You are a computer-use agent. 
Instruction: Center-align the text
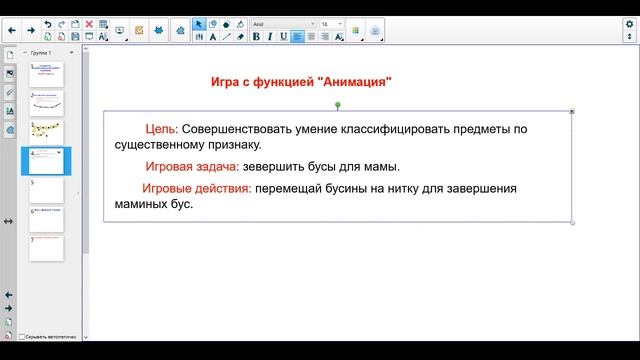(x=311, y=37)
